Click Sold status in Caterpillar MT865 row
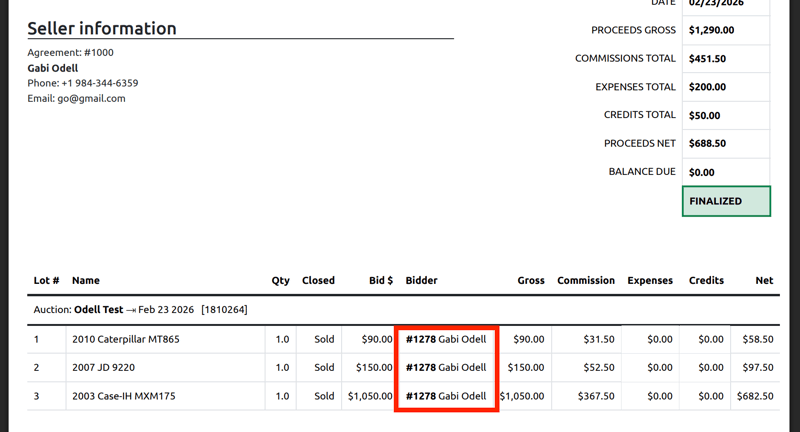This screenshot has height=432, width=800. (x=324, y=339)
